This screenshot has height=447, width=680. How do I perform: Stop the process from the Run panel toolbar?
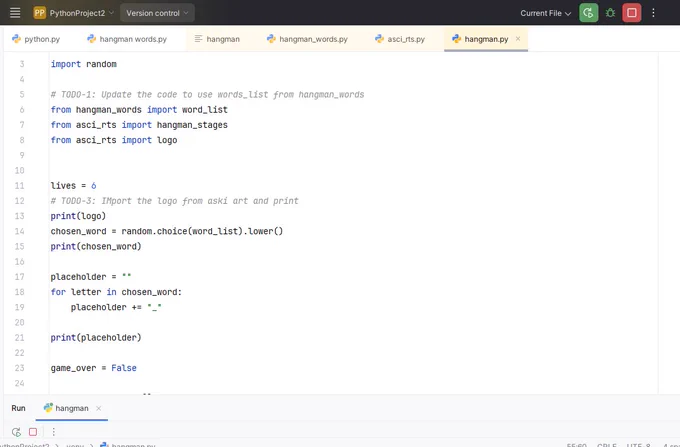point(33,432)
